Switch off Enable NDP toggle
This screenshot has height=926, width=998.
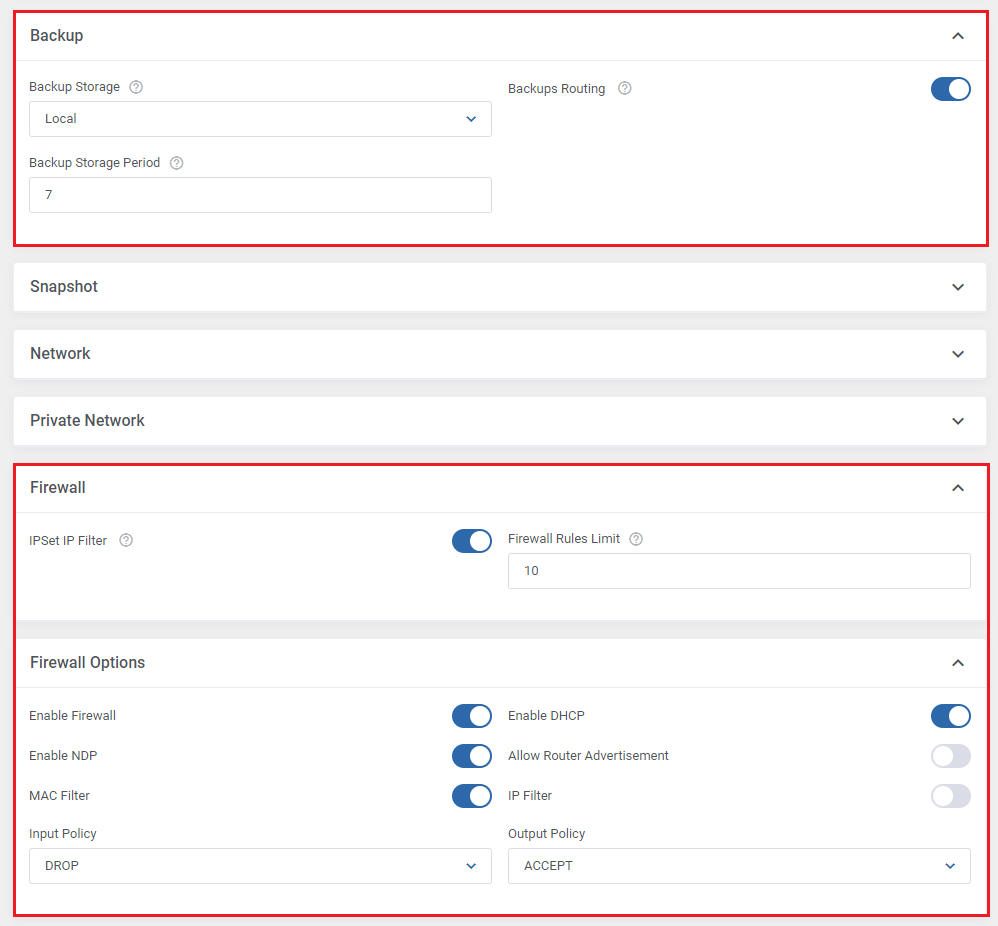(x=472, y=756)
